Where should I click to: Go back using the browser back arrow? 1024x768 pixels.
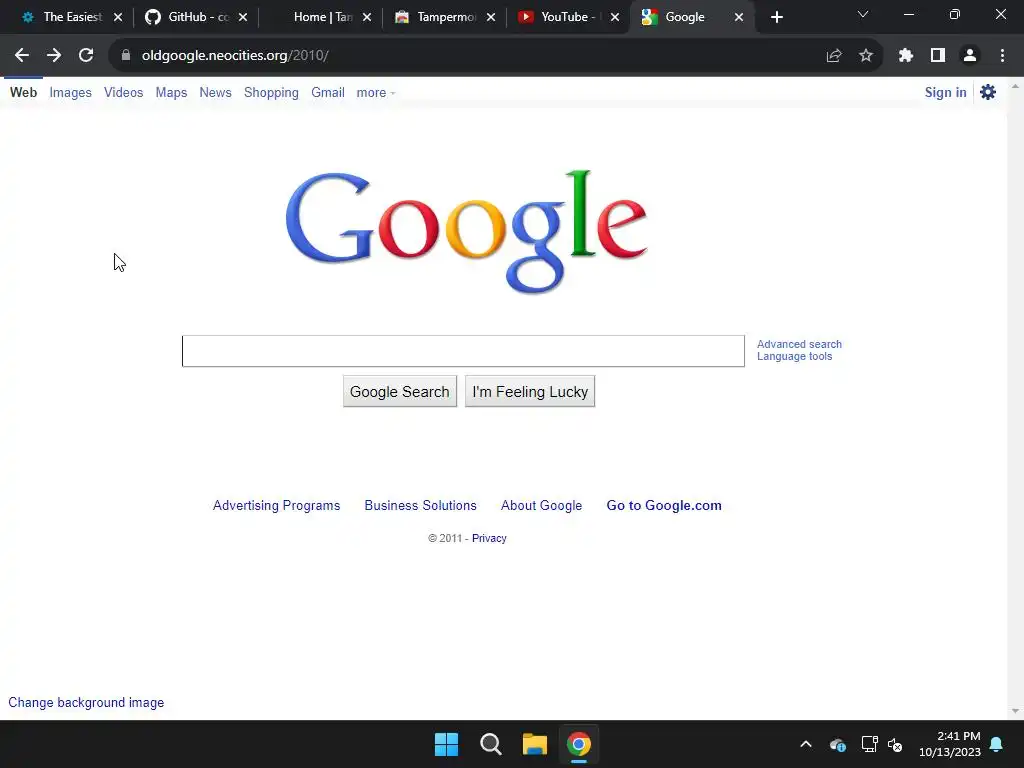pyautogui.click(x=22, y=56)
